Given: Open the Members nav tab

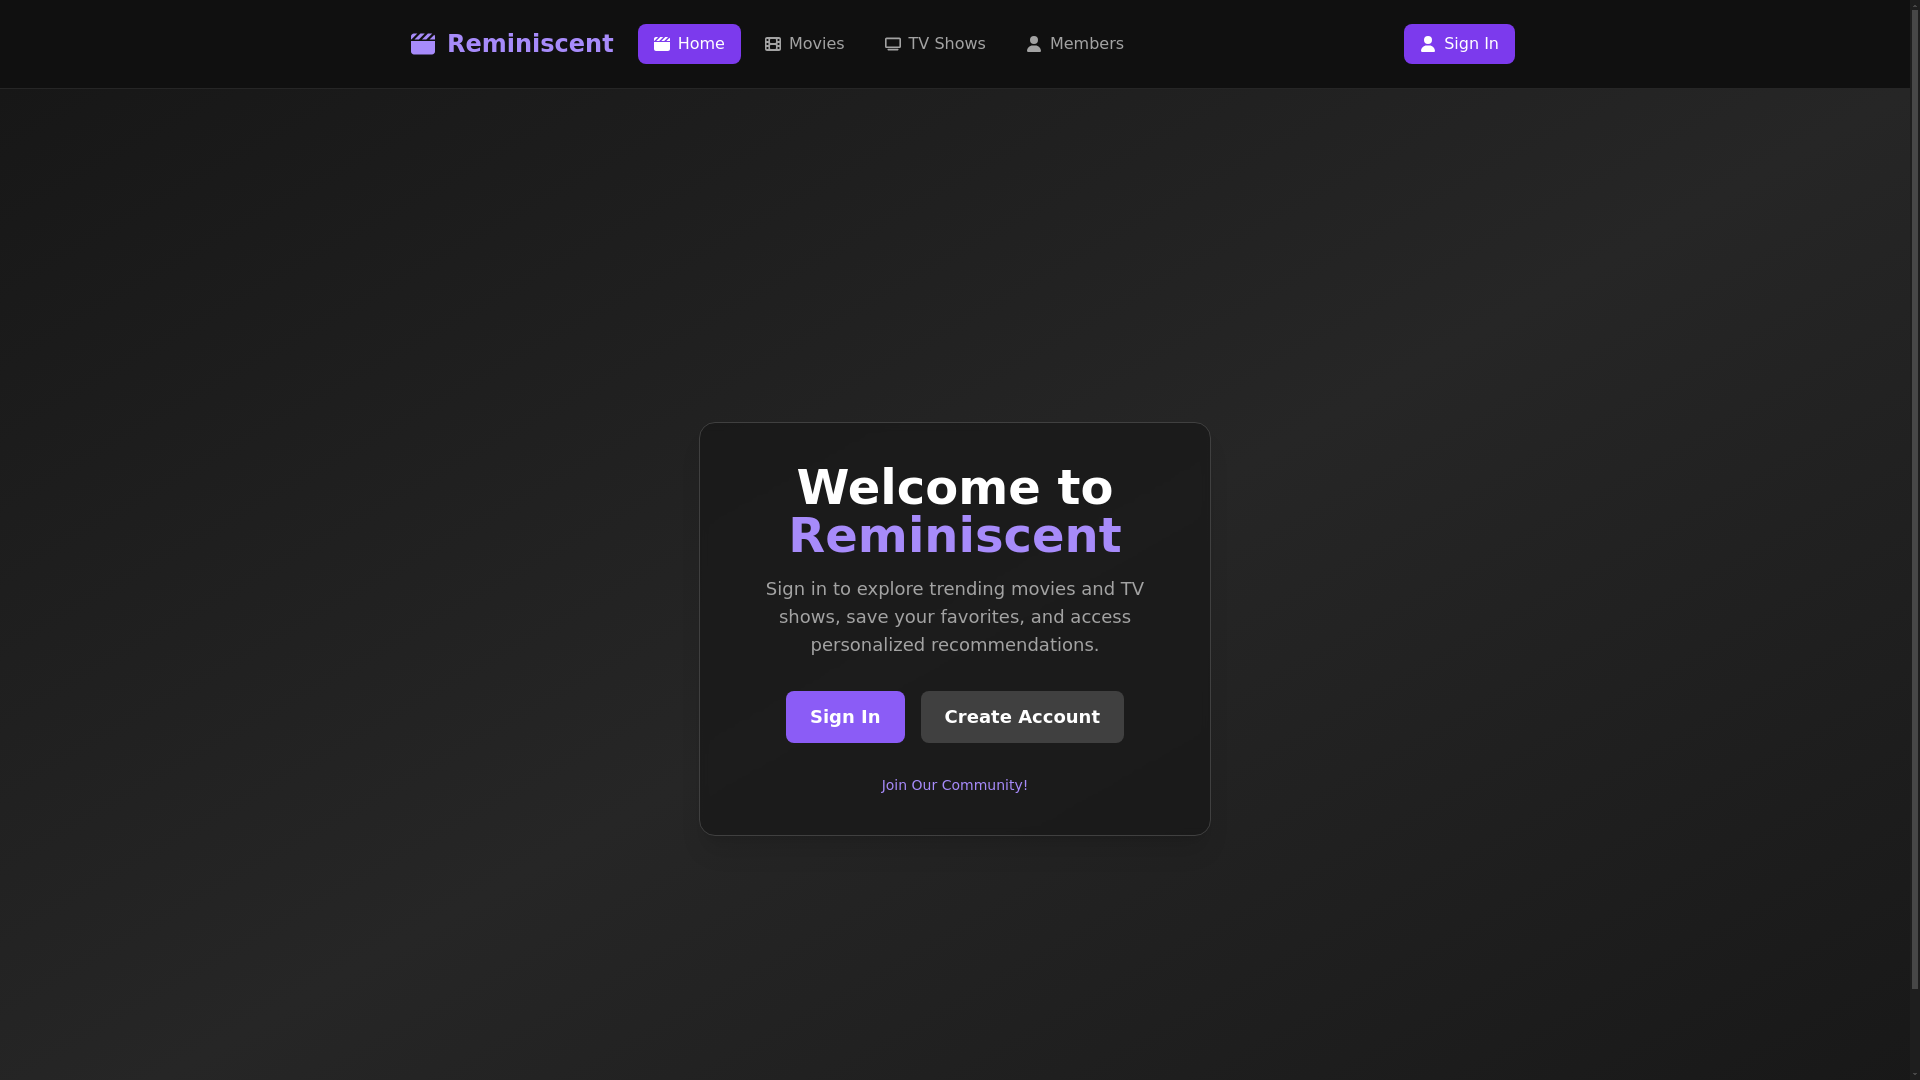Looking at the screenshot, I should 1075,44.
